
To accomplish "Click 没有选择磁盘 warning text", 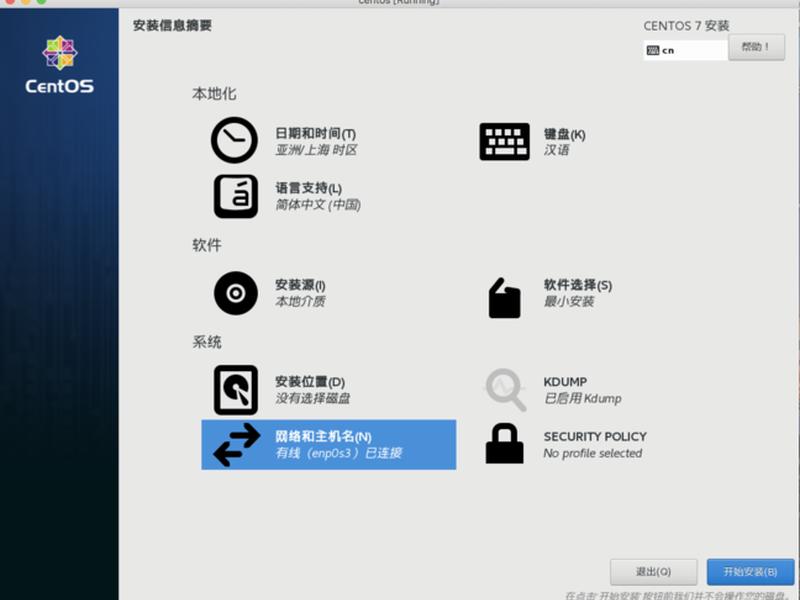I will 312,398.
